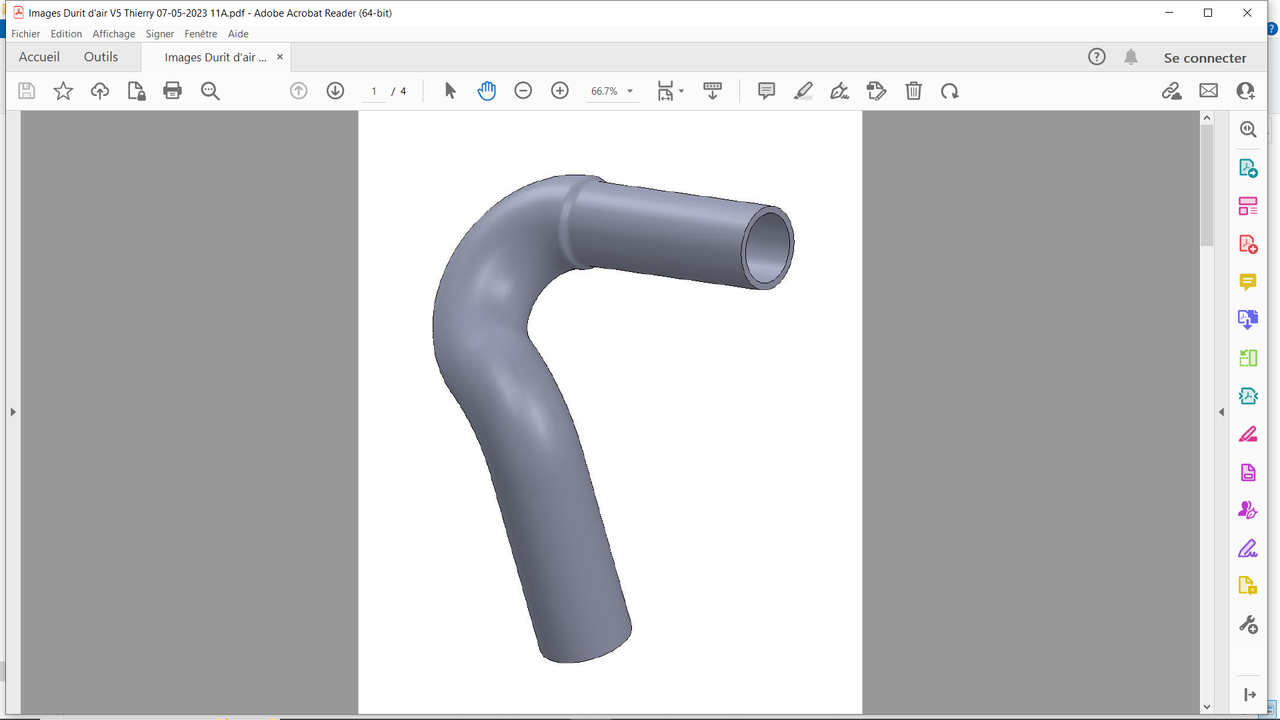Rotate the page view
1280x720 pixels.
950,91
